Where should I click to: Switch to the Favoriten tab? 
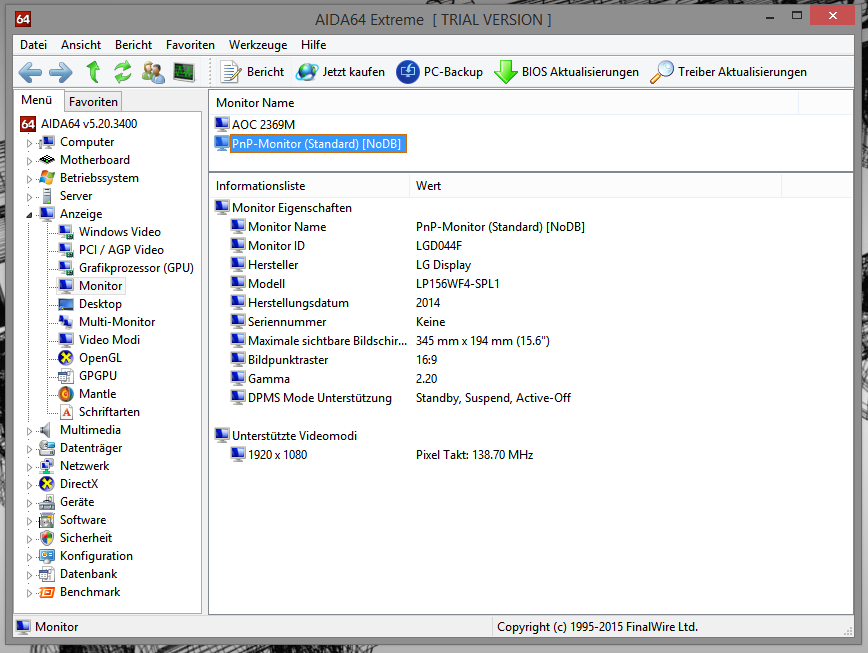tap(93, 102)
